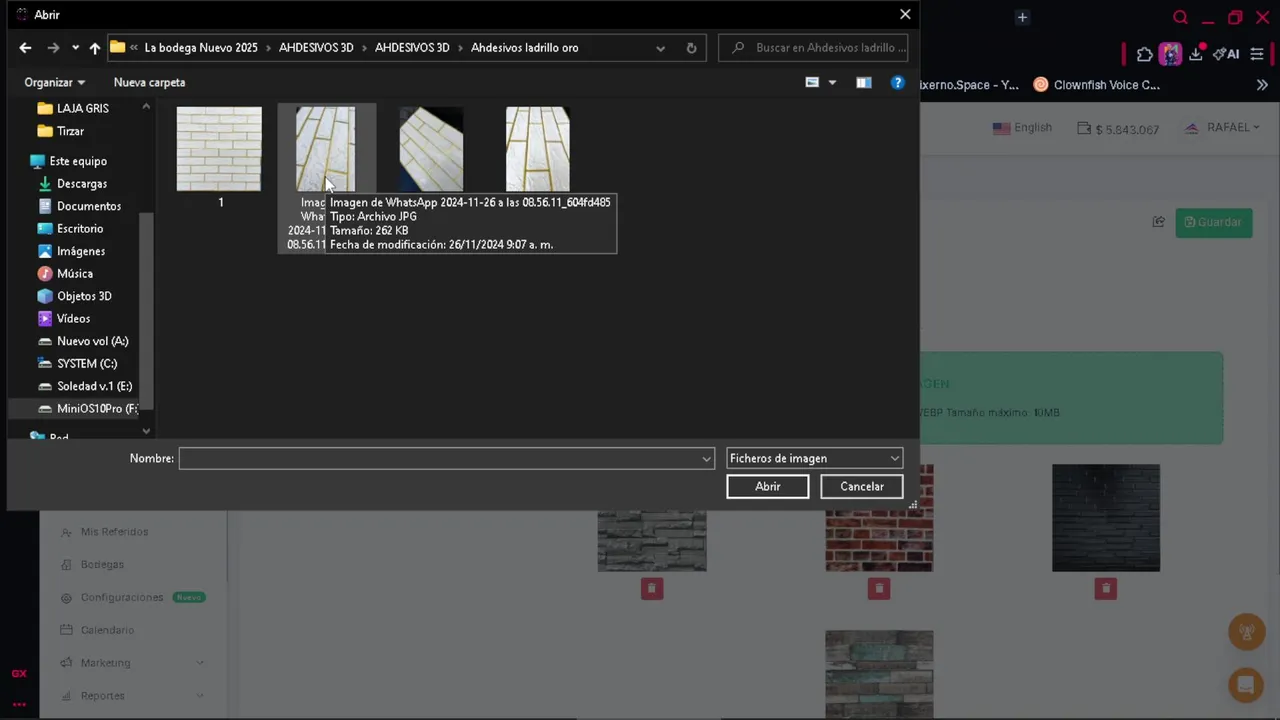Open recent locations dropdown arrow
Screen dimensions: 1280x720
click(x=75, y=48)
